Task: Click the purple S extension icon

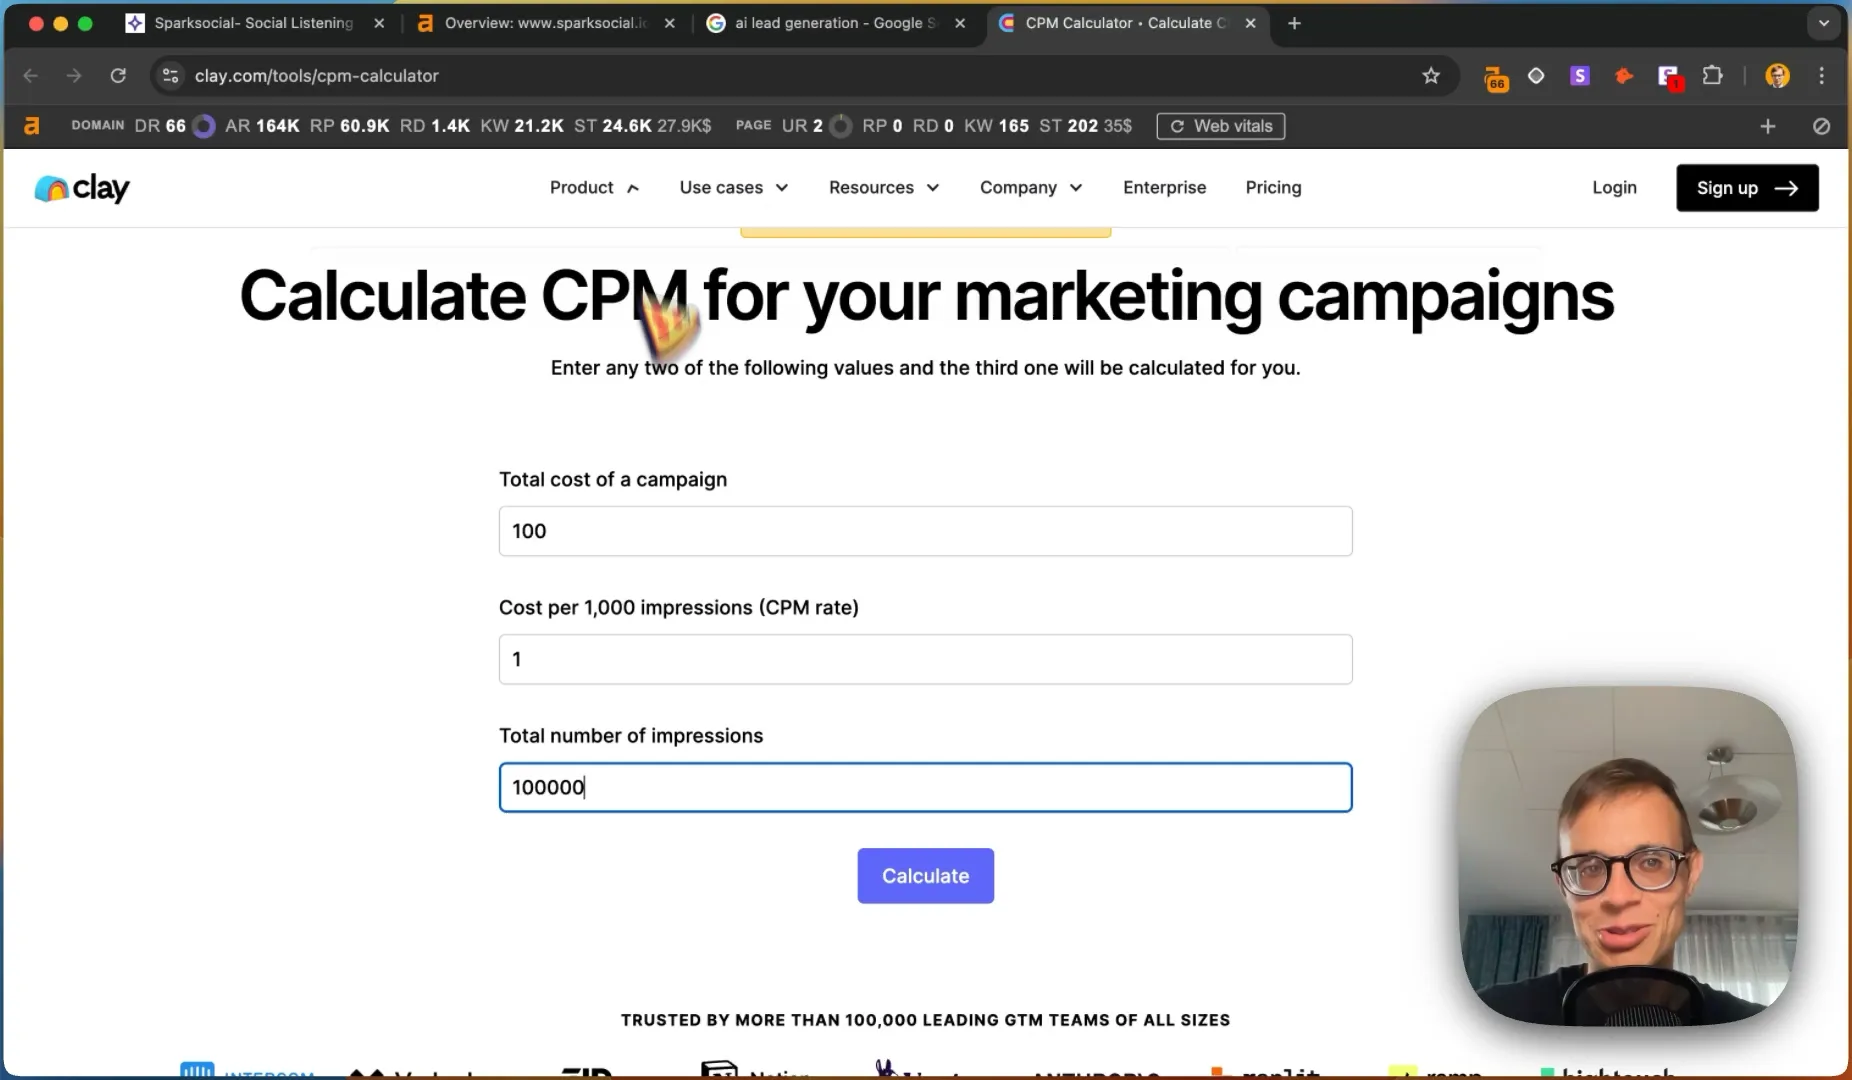Action: (1580, 76)
